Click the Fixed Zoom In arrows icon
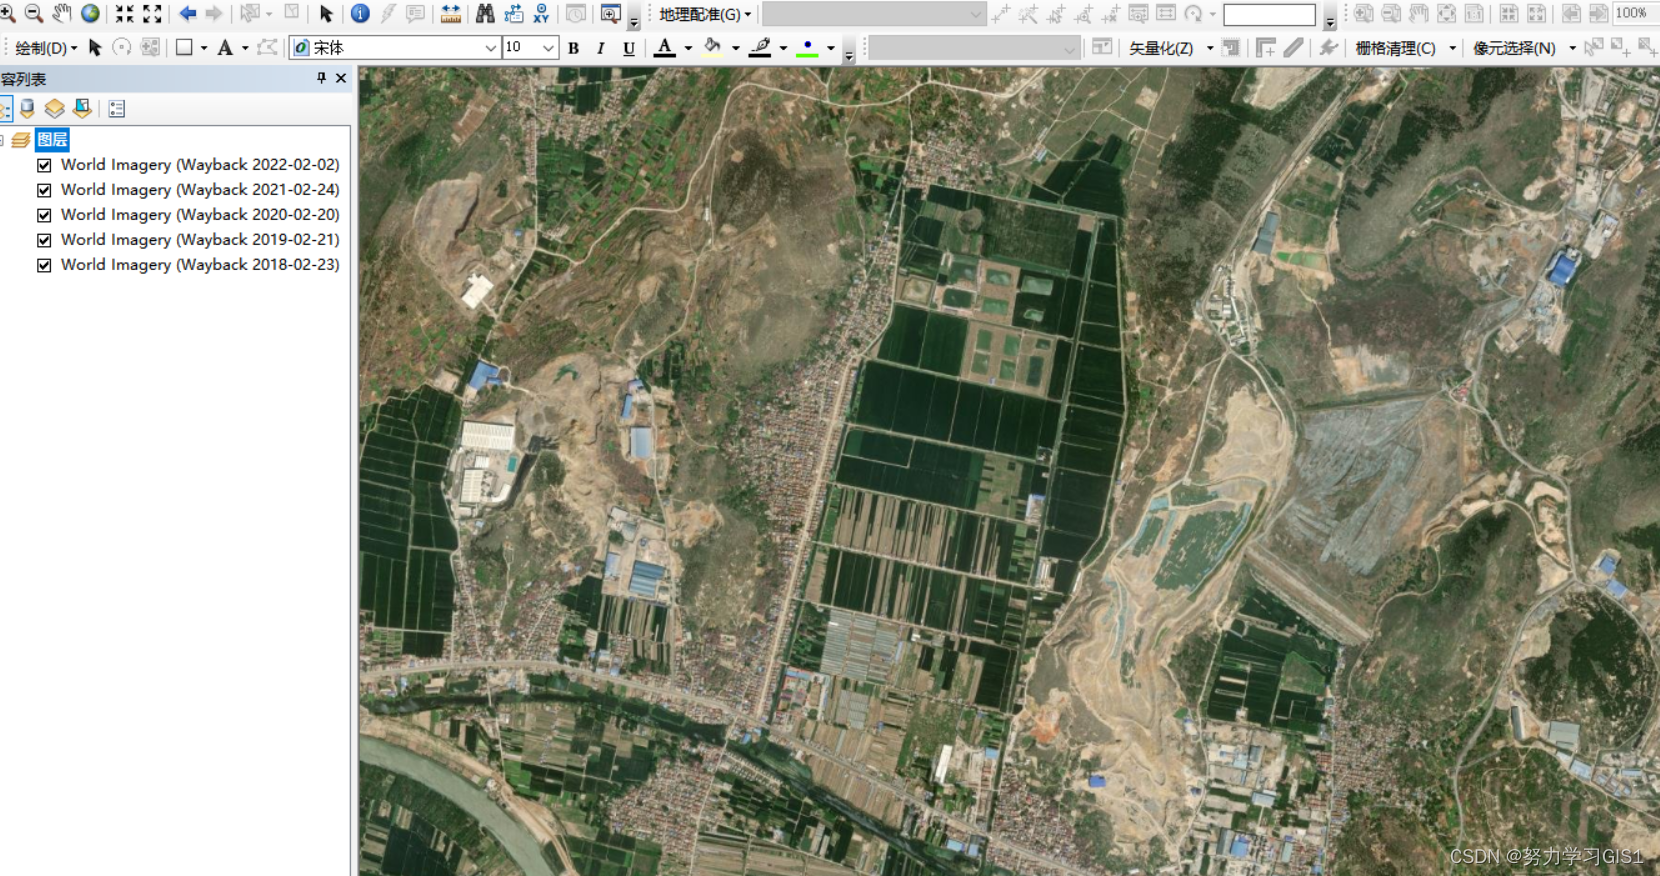Viewport: 1660px width, 876px height. pos(124,13)
